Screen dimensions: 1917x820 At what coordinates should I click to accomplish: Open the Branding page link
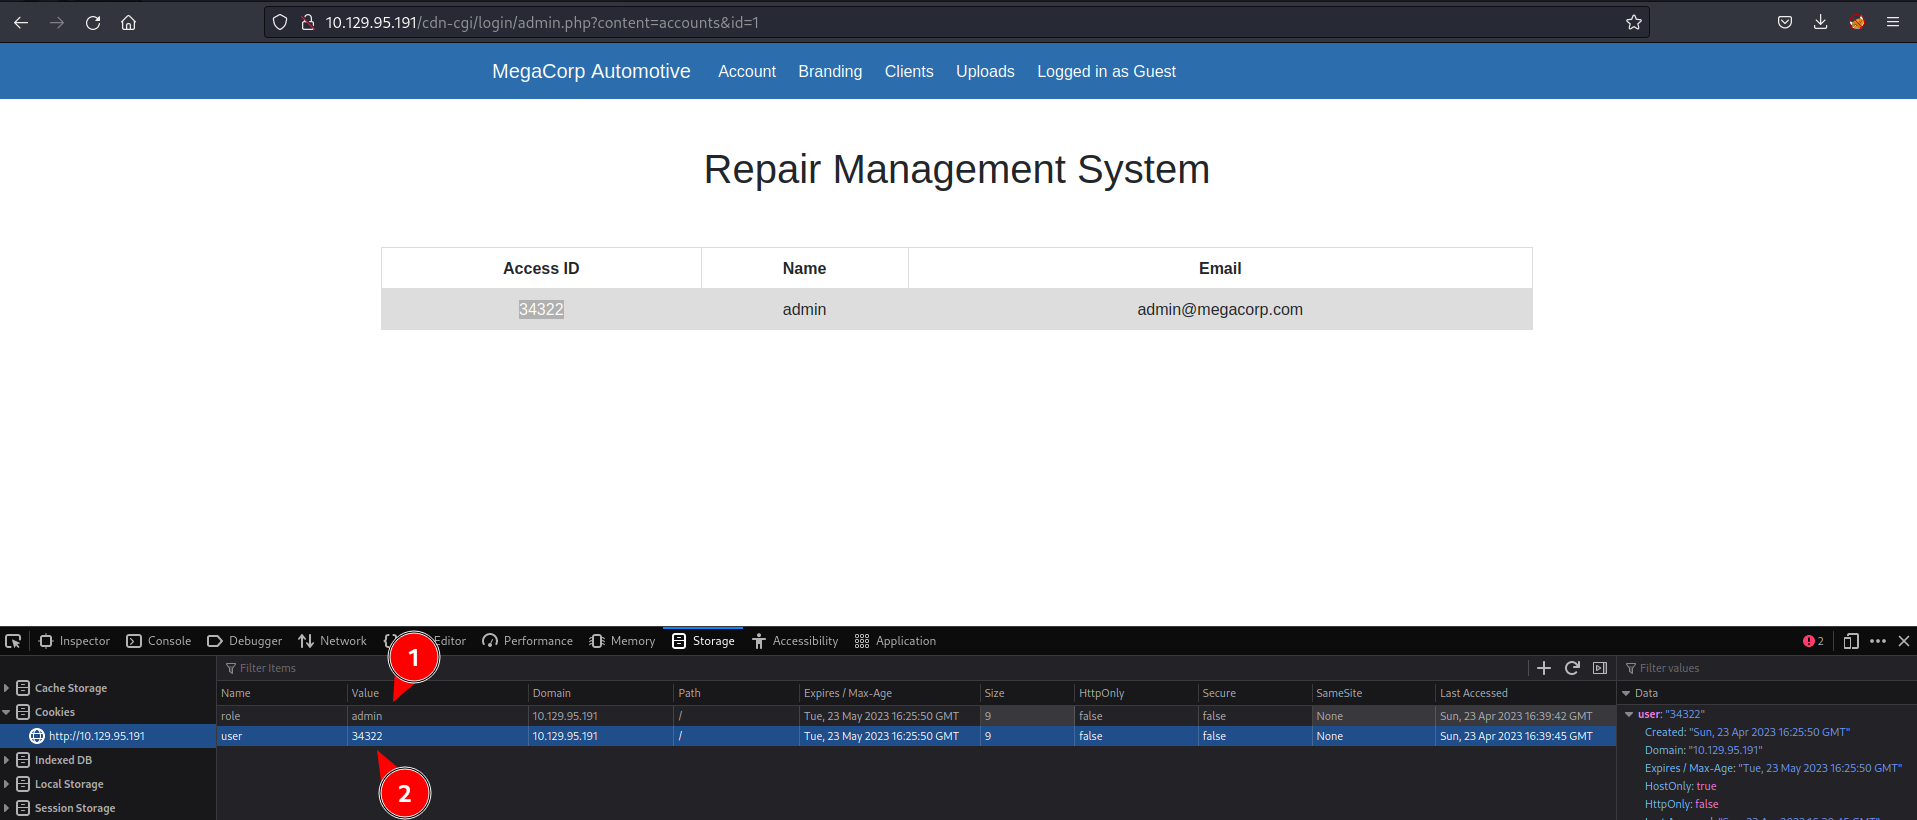tap(830, 71)
